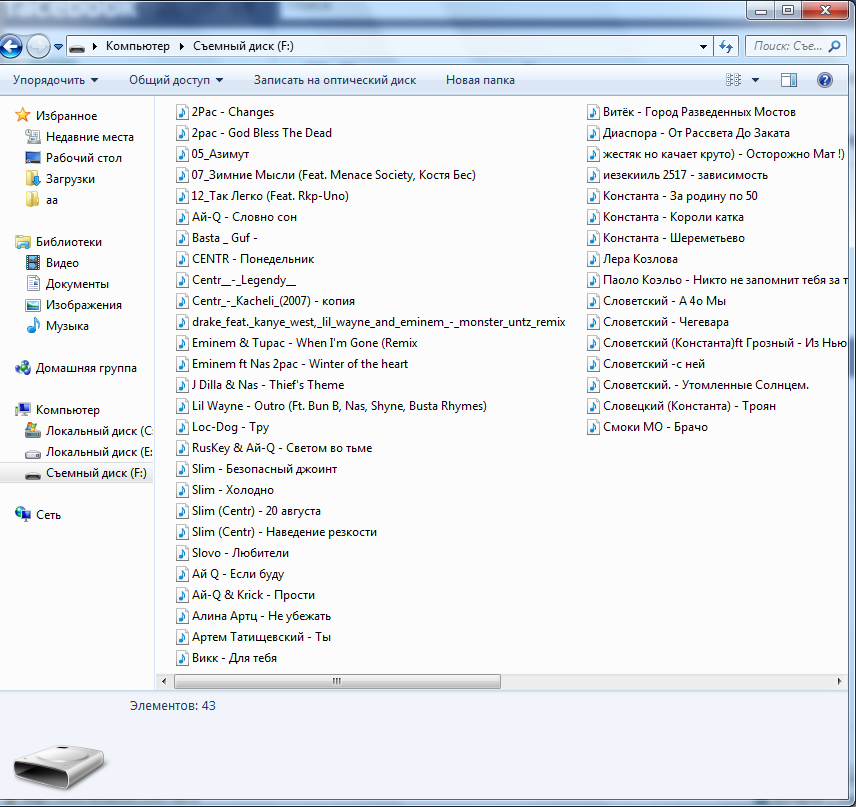Click audio icon of Loc-Dog - Тру
The height and width of the screenshot is (807, 856).
pos(182,427)
